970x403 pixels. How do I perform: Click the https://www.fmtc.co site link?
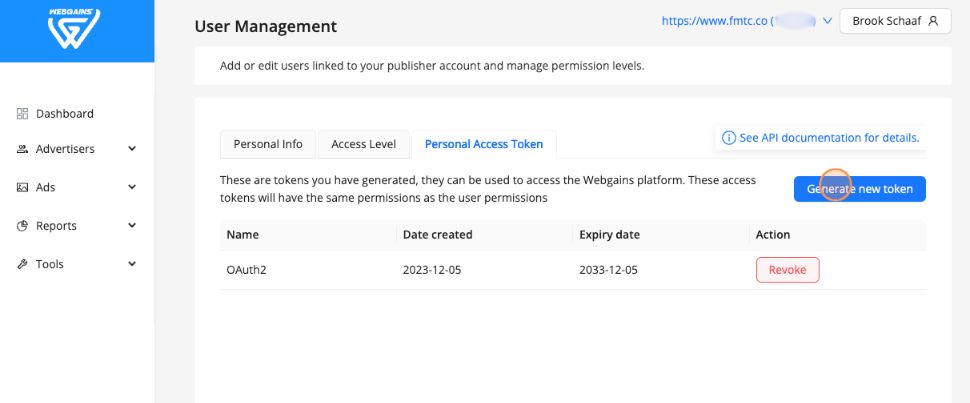click(x=715, y=20)
